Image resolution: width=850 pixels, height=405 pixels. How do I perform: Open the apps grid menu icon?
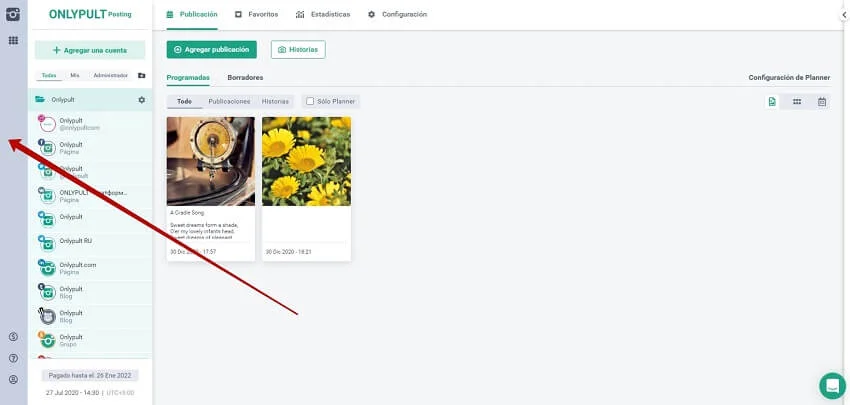[13, 40]
